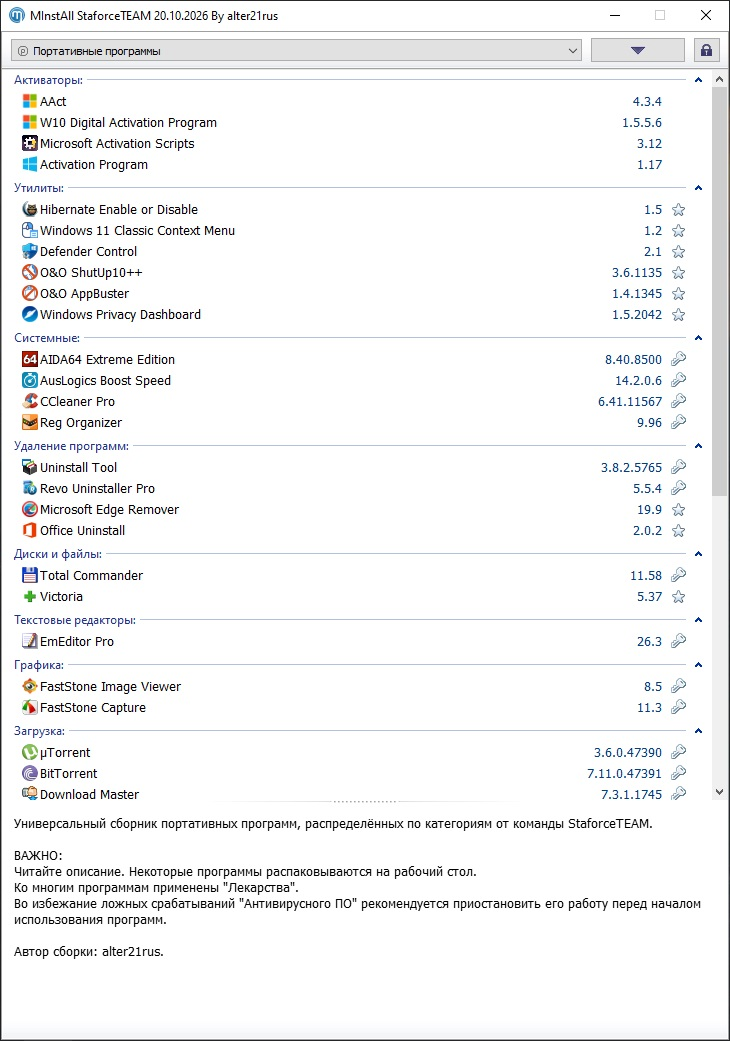Screen dimensions: 730x1041
Task: Click the key icon for EmEditor Pro
Action: tap(678, 641)
